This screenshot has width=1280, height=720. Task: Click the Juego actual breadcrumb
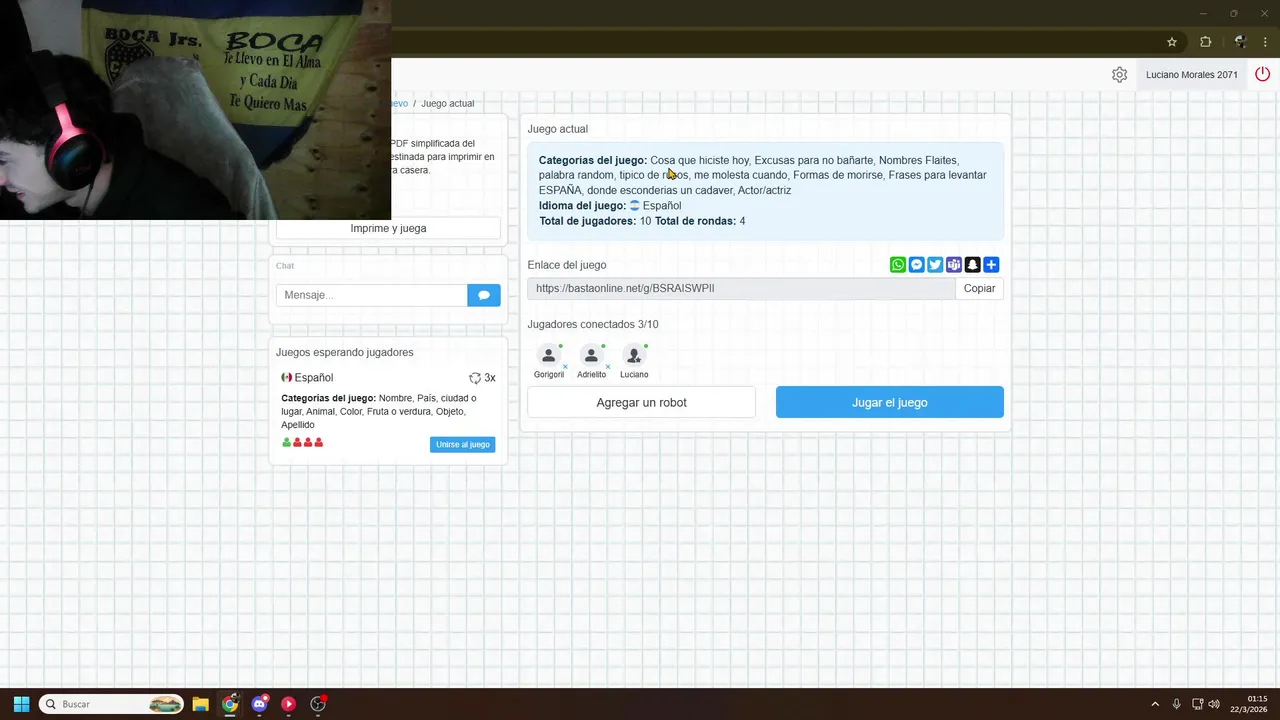click(x=447, y=103)
